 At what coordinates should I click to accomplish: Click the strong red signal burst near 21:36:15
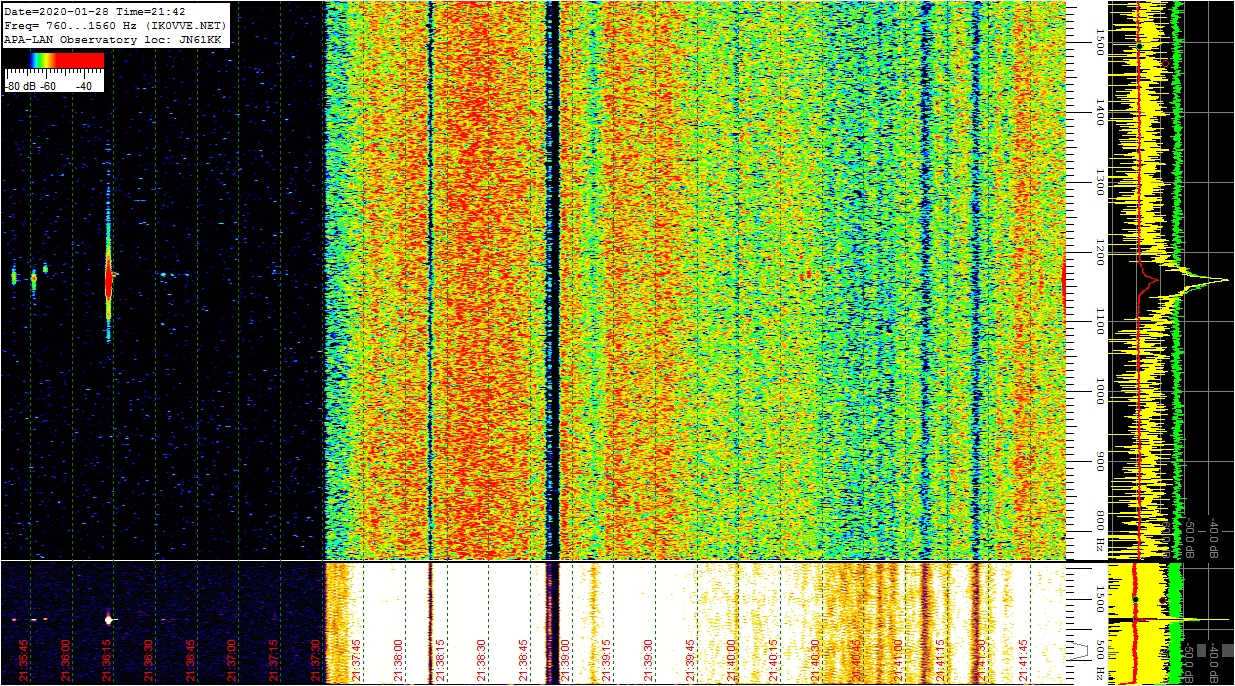tap(109, 281)
